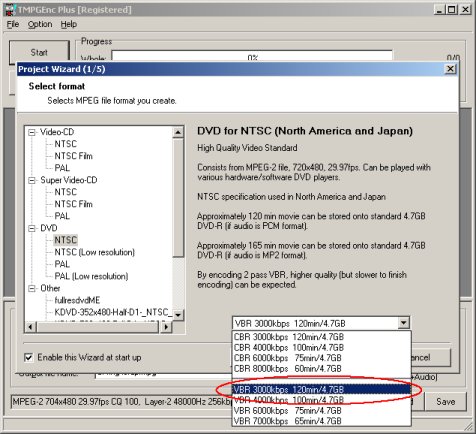Click the Cancel button in the wizard
This screenshot has height=434, width=476.
coord(431,357)
